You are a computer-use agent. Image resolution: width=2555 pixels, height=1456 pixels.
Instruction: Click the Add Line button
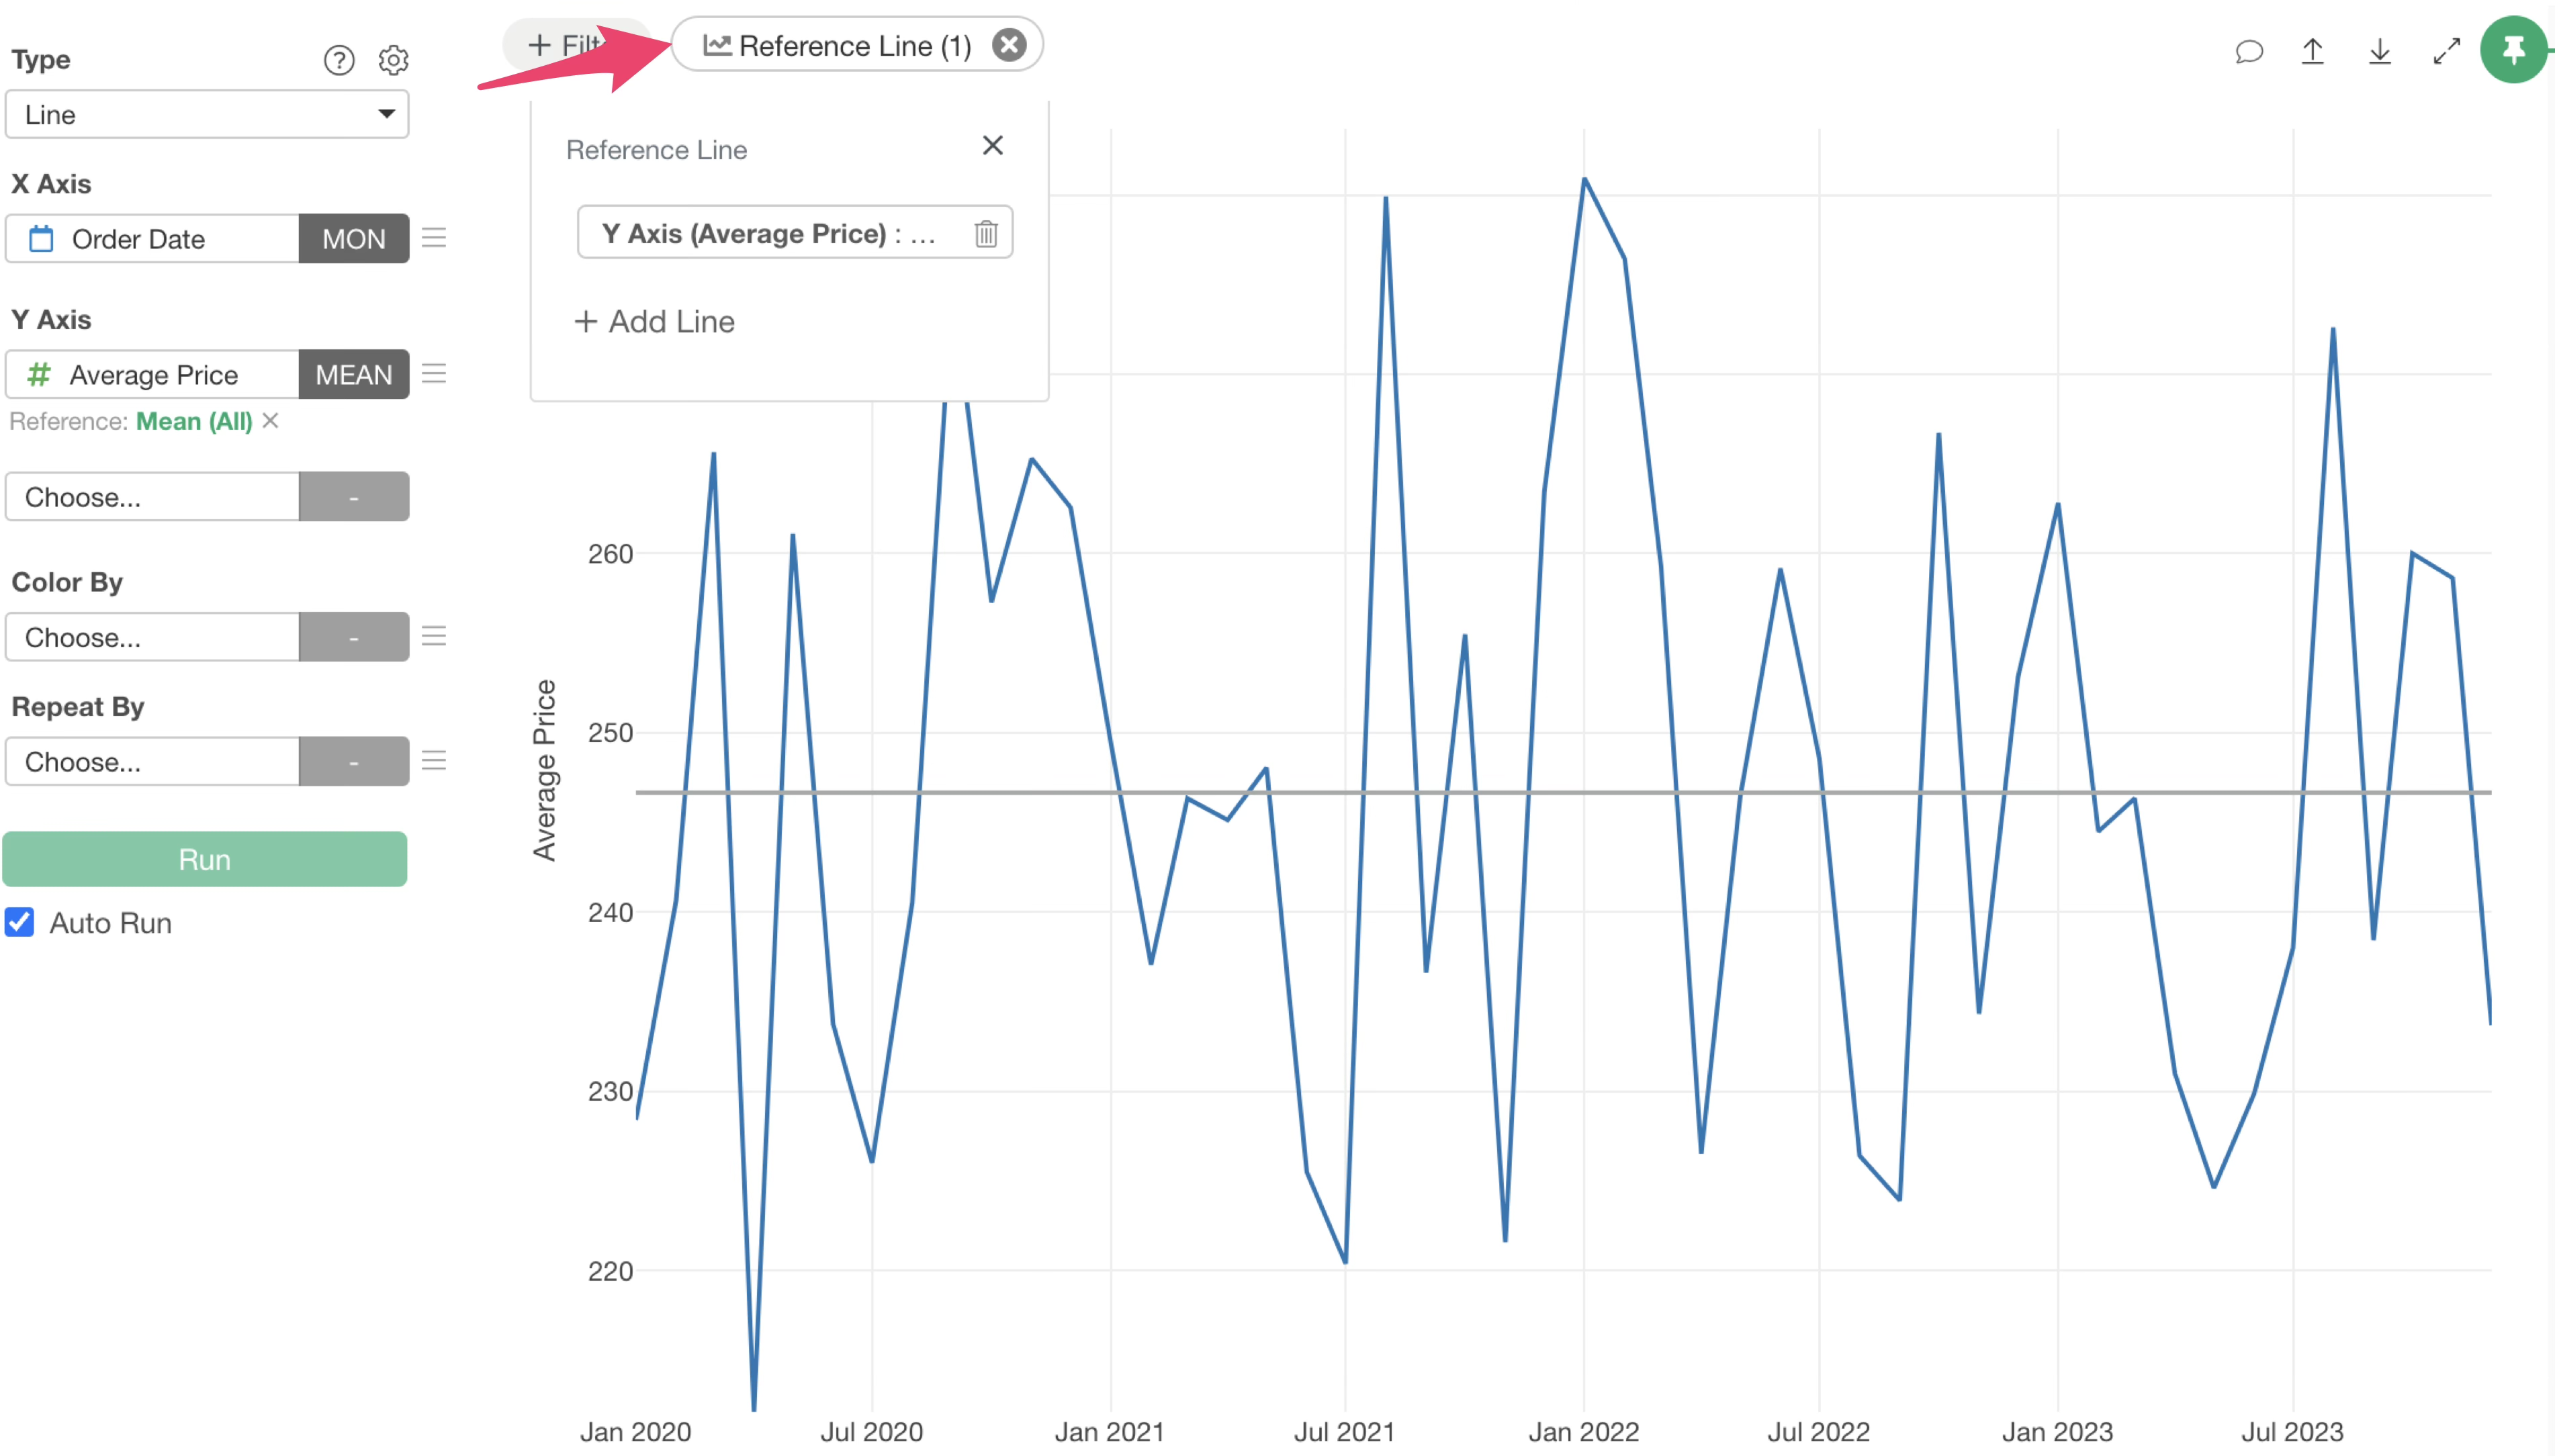pyautogui.click(x=655, y=321)
